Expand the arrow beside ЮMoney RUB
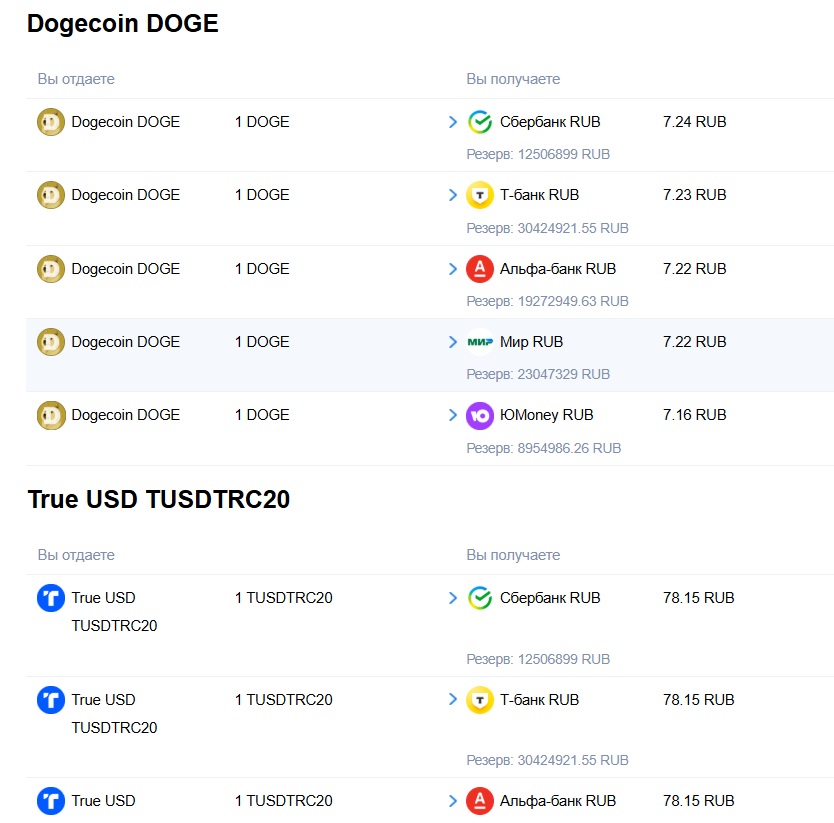834x823 pixels. click(453, 414)
